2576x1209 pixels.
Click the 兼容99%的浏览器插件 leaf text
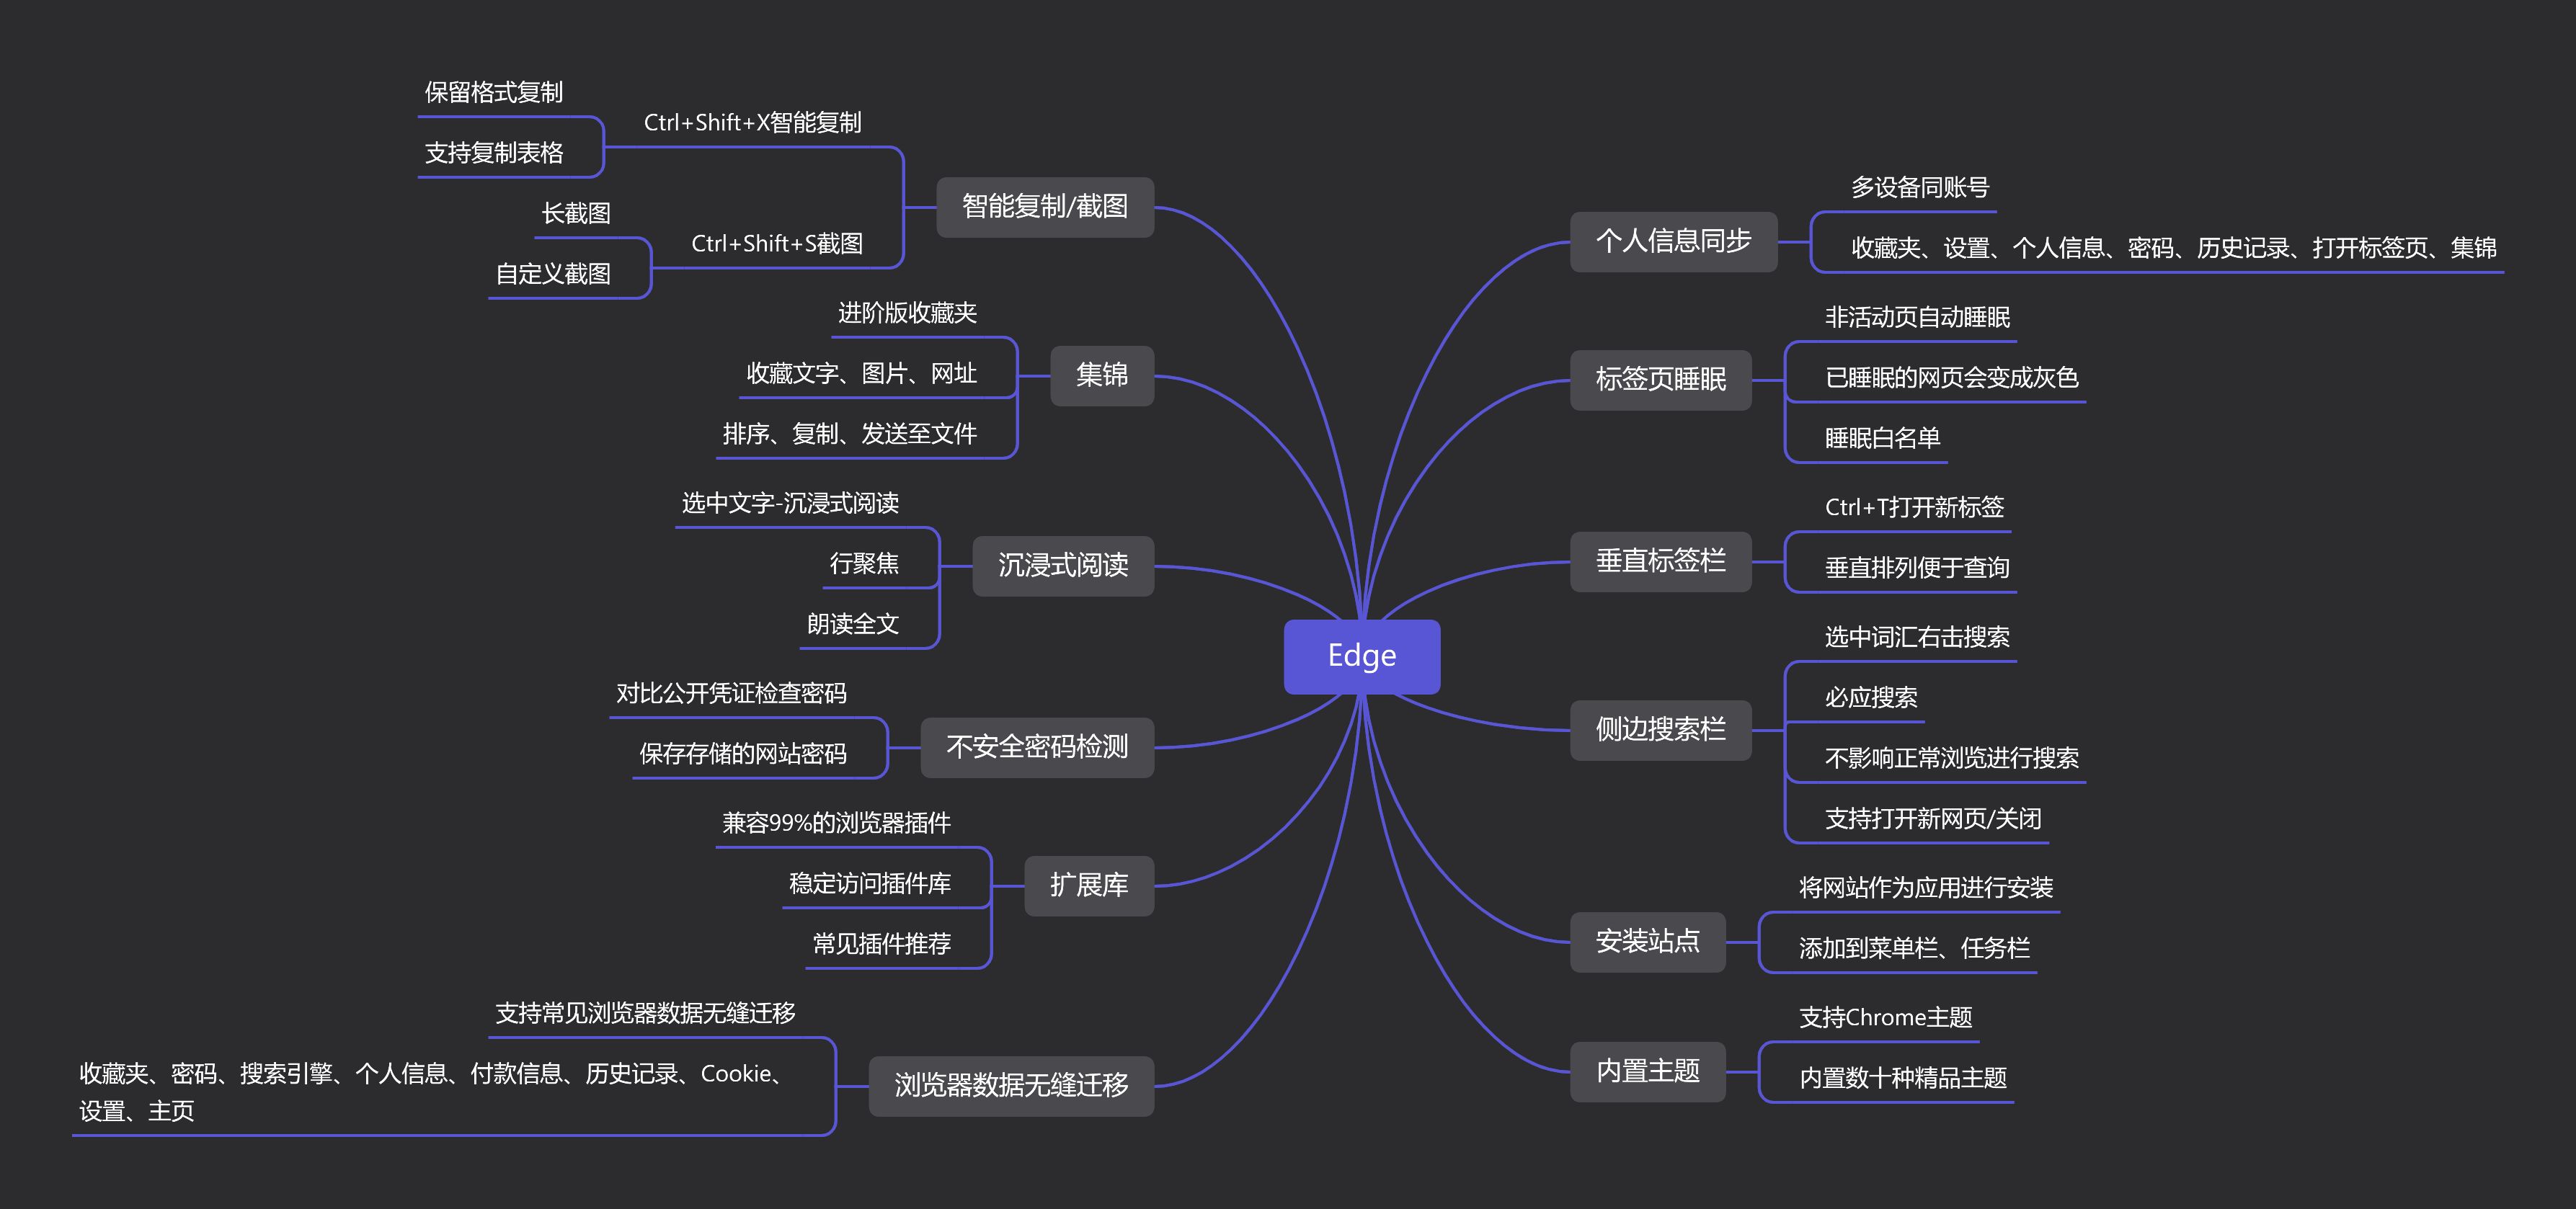836,823
